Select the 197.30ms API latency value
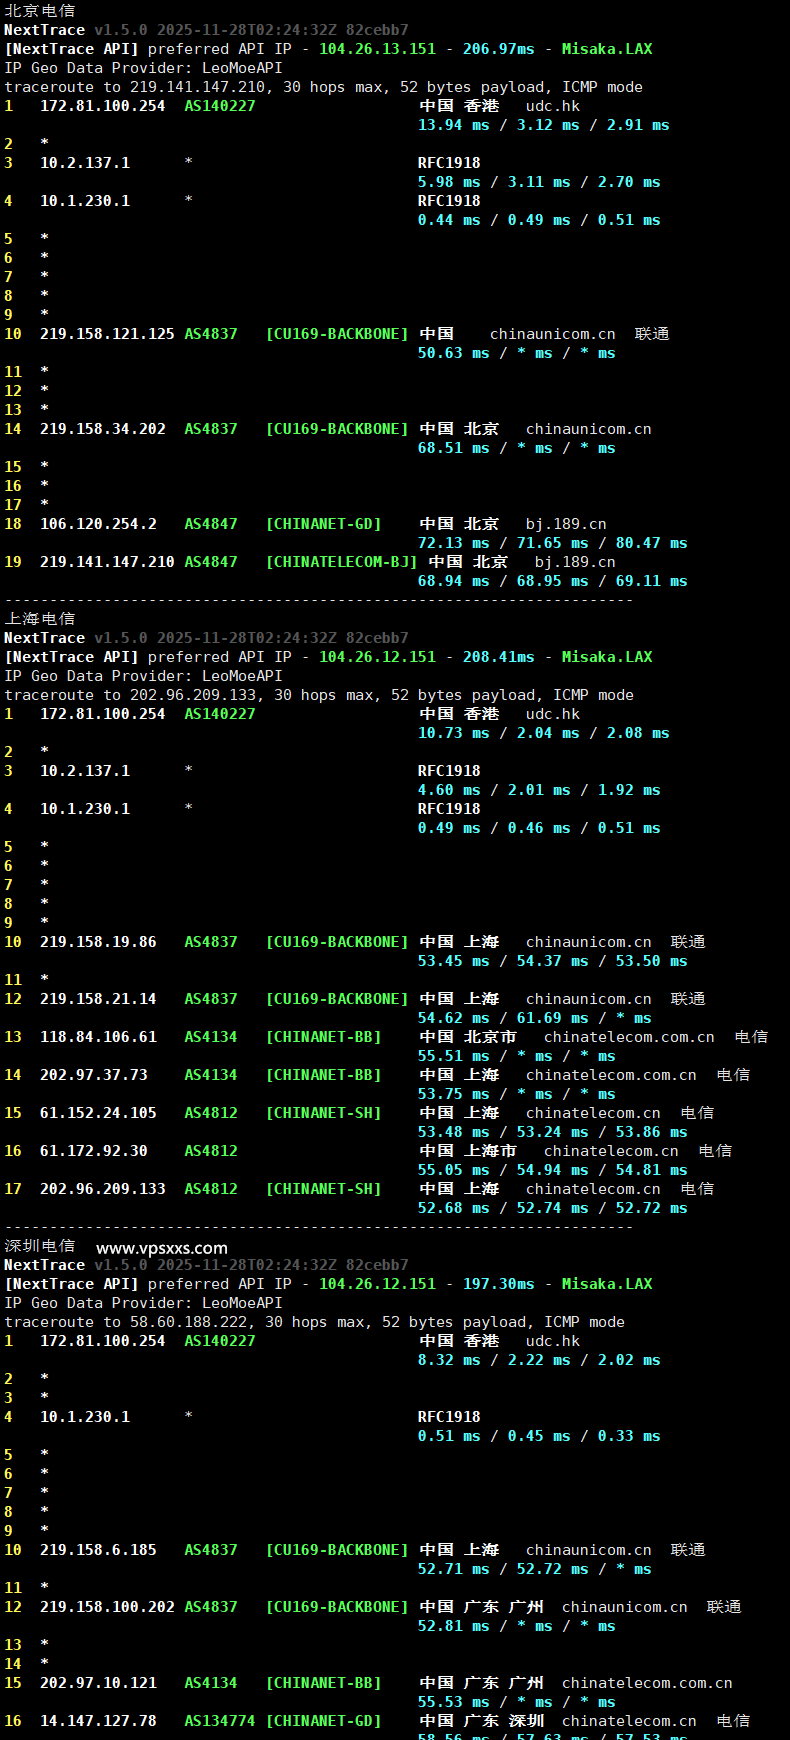This screenshot has width=790, height=1740. [498, 1284]
